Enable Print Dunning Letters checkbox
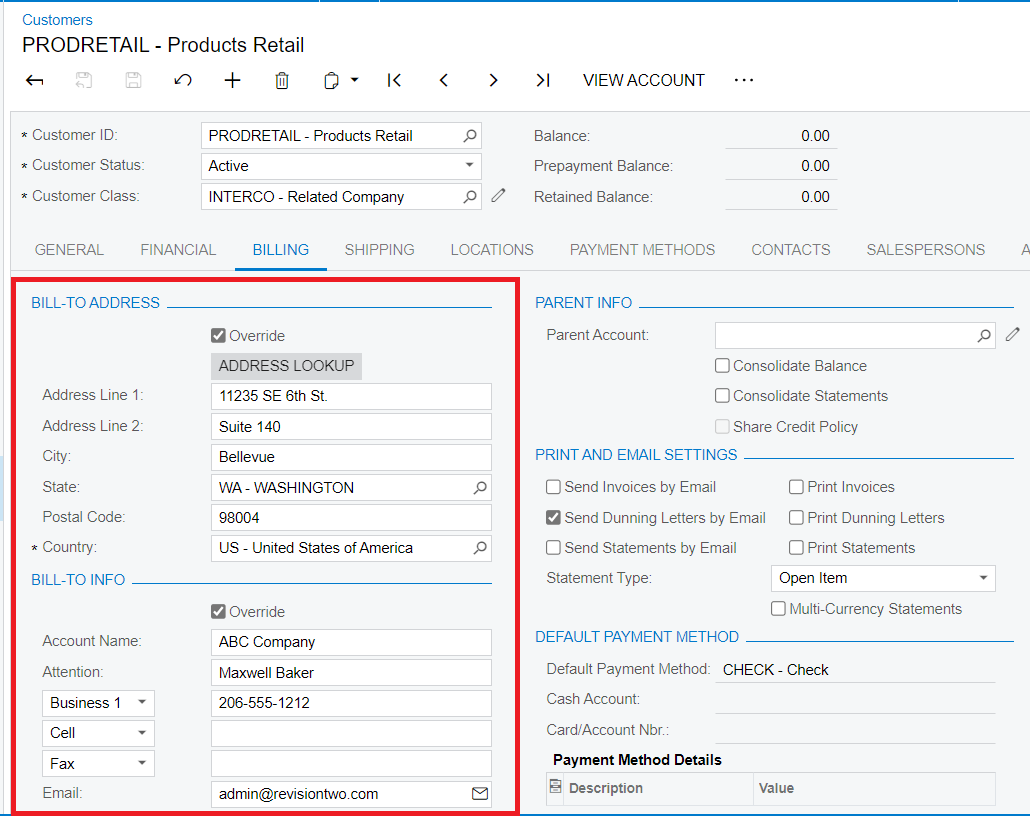This screenshot has width=1030, height=816. tap(796, 518)
